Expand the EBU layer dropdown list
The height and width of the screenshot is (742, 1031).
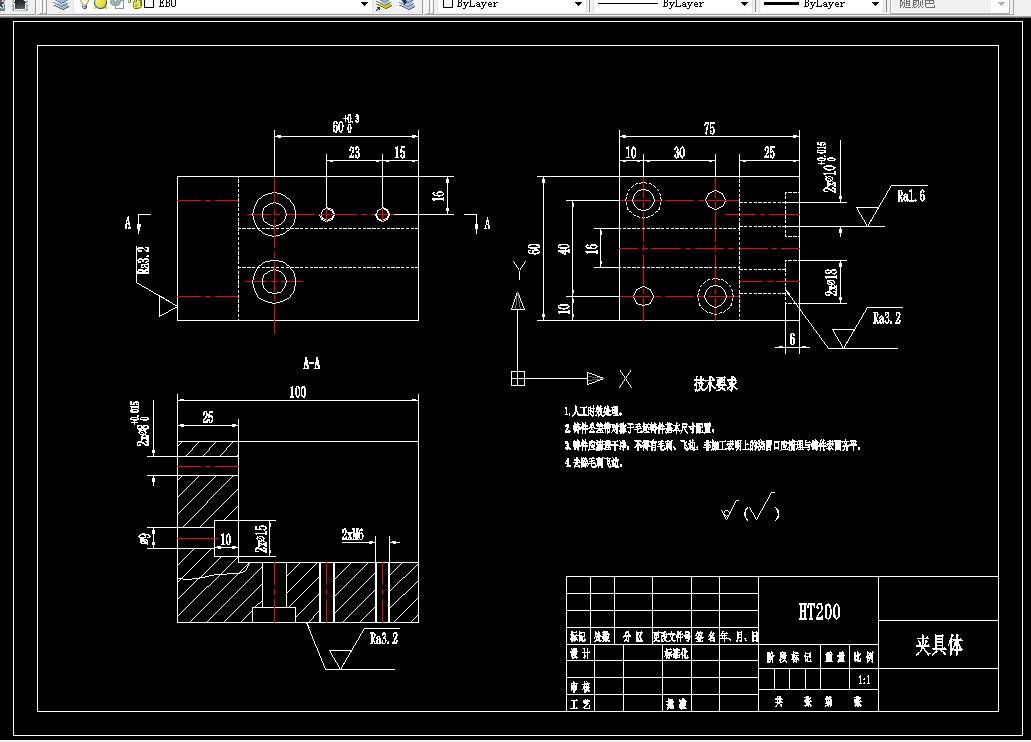click(x=364, y=4)
